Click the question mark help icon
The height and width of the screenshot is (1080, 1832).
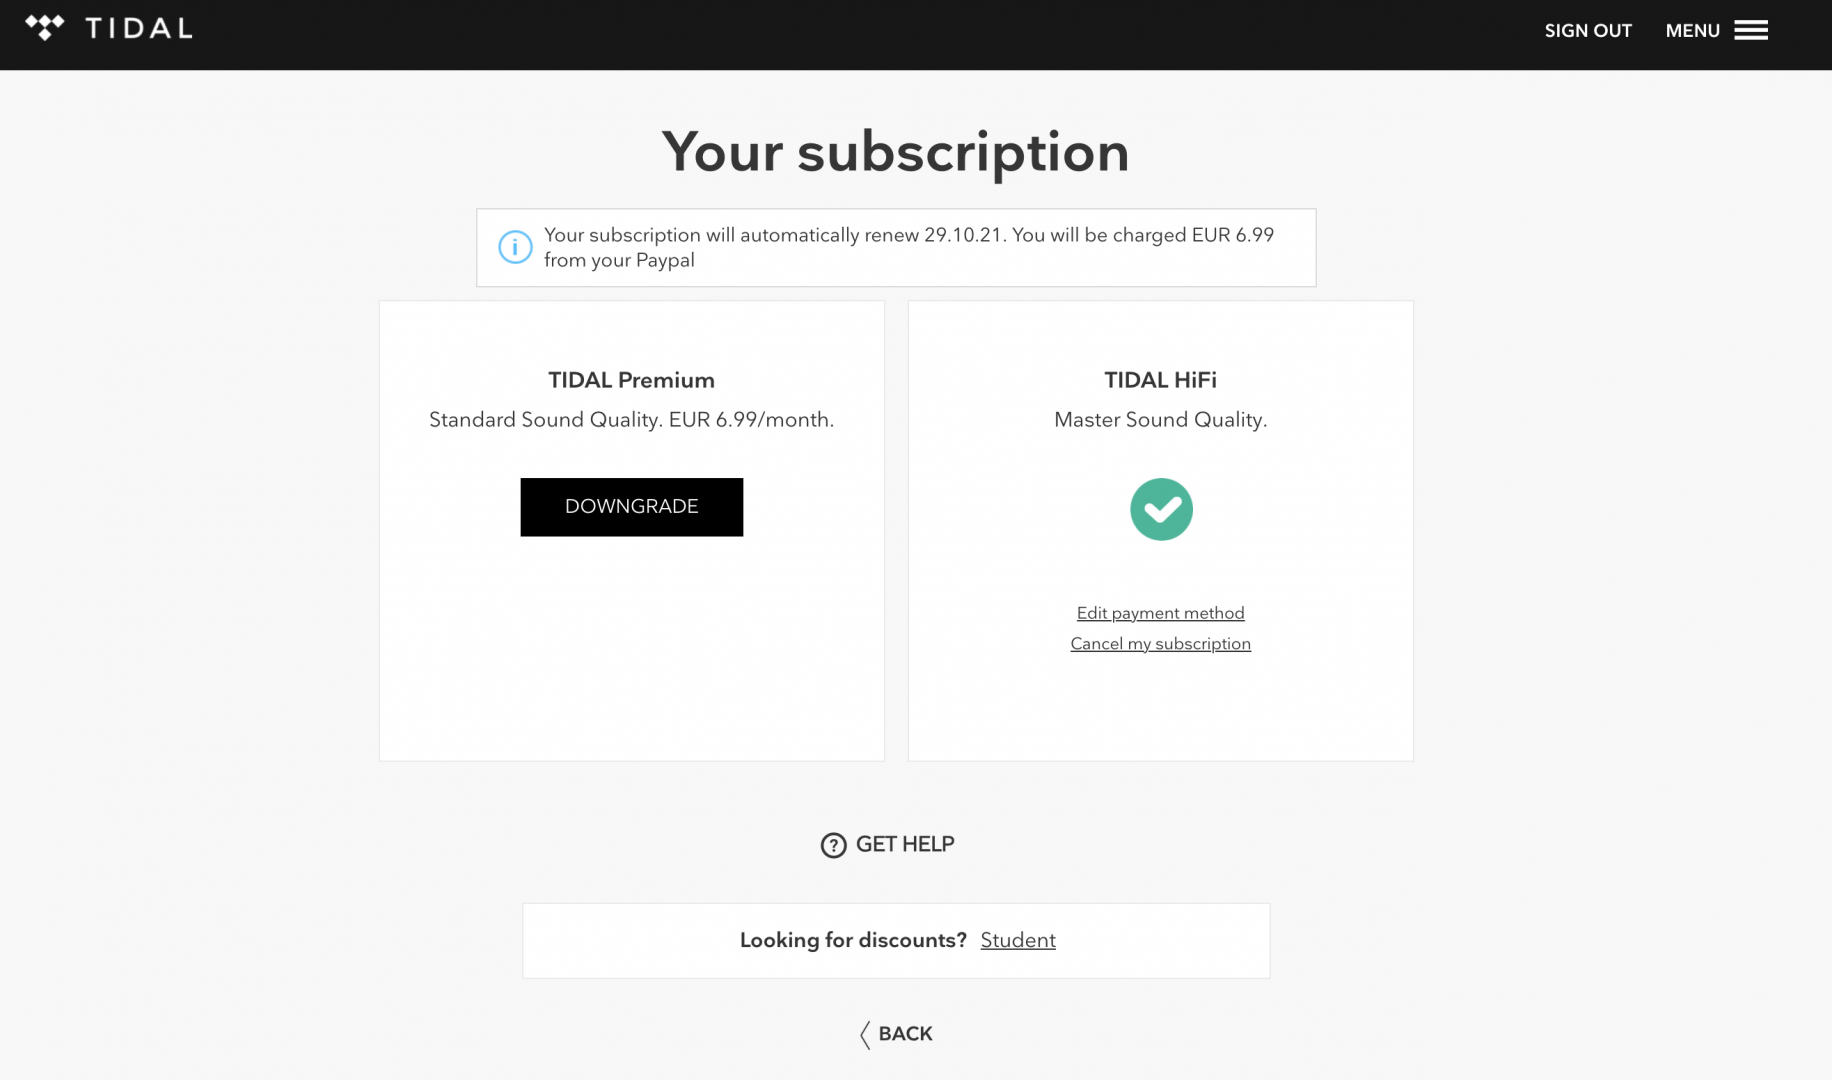[833, 845]
